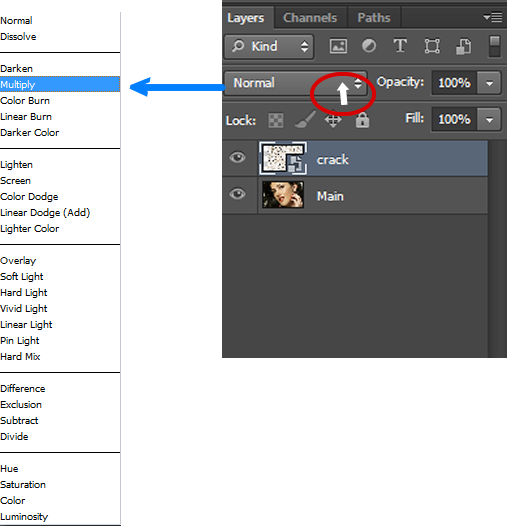Select the crack layer thumbnail
Viewport: 507px width, 526px height.
click(283, 158)
